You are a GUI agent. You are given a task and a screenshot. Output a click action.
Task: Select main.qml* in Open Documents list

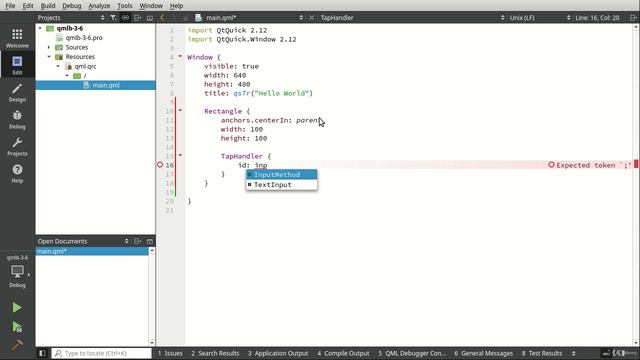(x=92, y=251)
